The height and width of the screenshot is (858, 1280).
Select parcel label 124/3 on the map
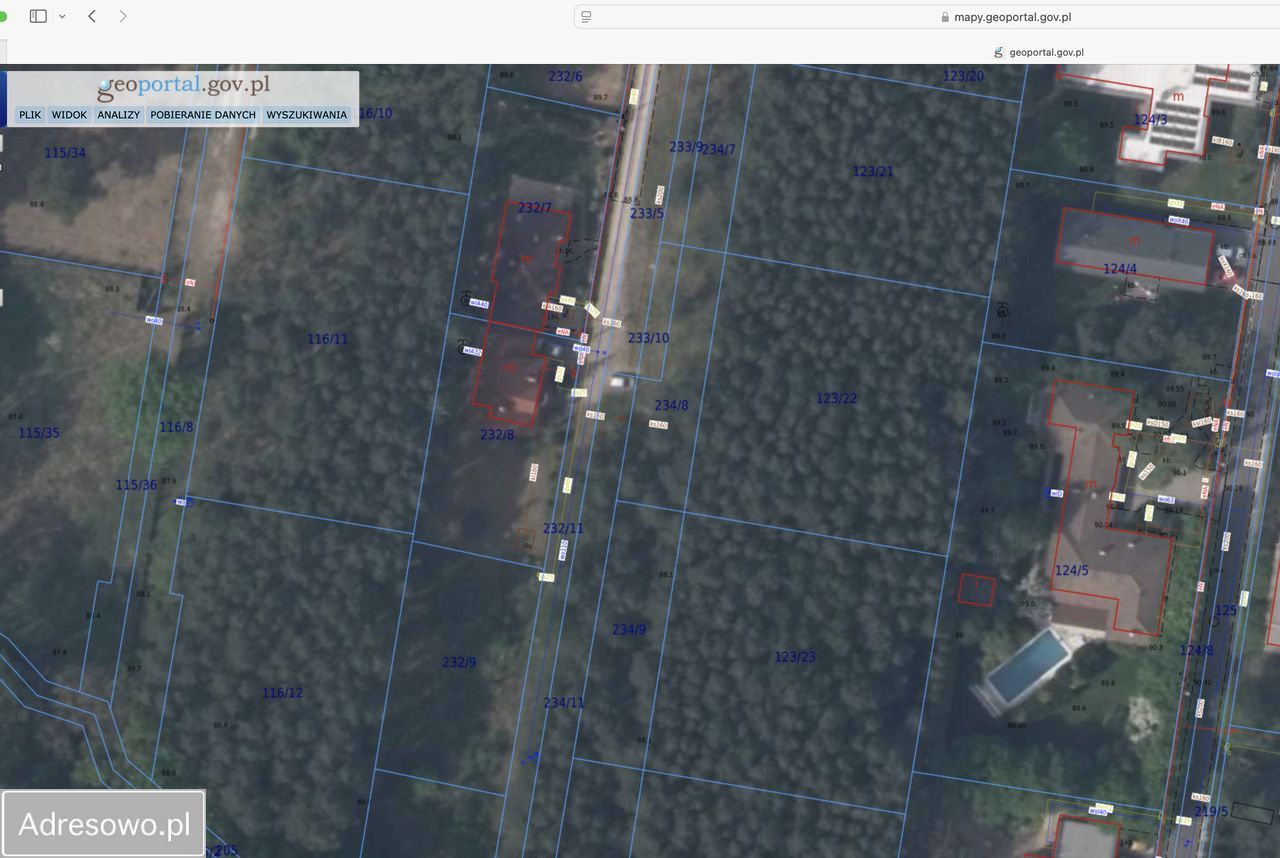coord(1150,119)
